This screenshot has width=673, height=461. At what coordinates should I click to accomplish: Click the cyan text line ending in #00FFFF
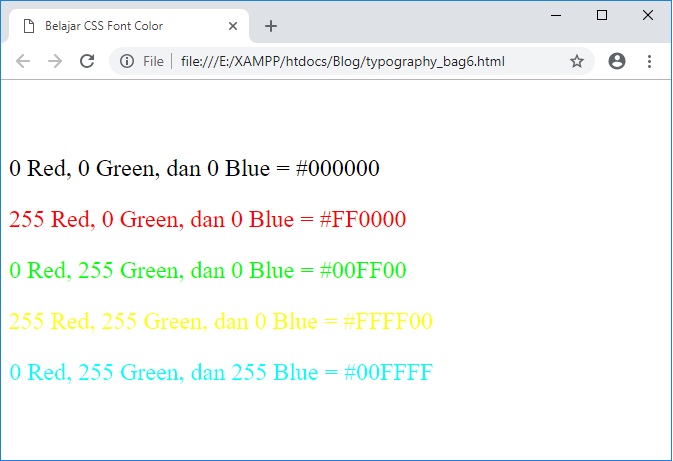pos(220,373)
